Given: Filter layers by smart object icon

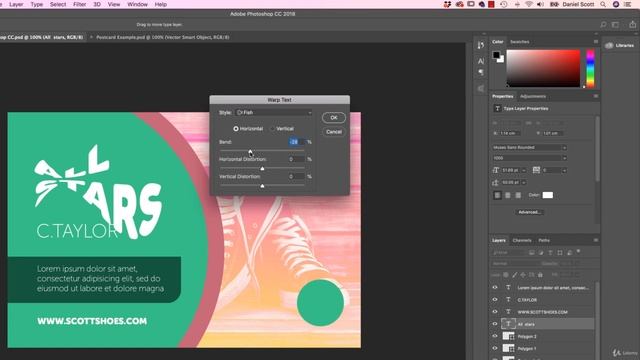Looking at the screenshot, I should (x=569, y=253).
